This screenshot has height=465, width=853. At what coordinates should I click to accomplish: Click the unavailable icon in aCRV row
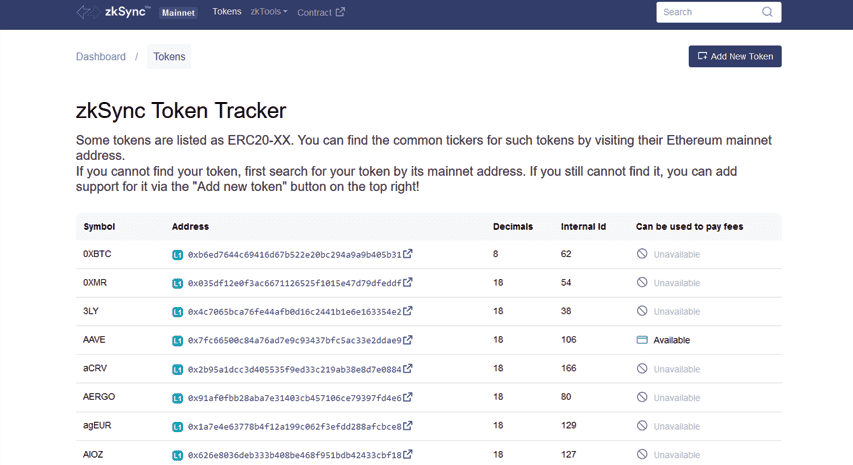point(642,368)
